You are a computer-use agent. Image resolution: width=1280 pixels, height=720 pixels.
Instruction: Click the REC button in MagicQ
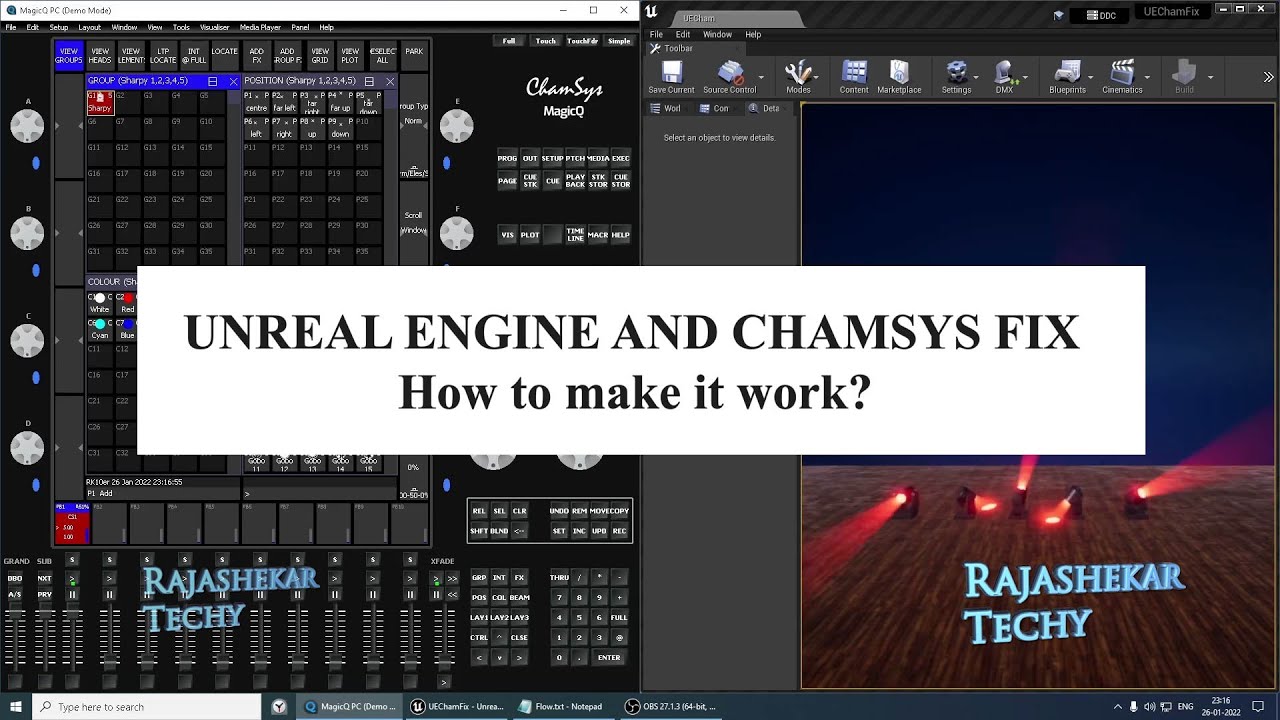(x=620, y=531)
